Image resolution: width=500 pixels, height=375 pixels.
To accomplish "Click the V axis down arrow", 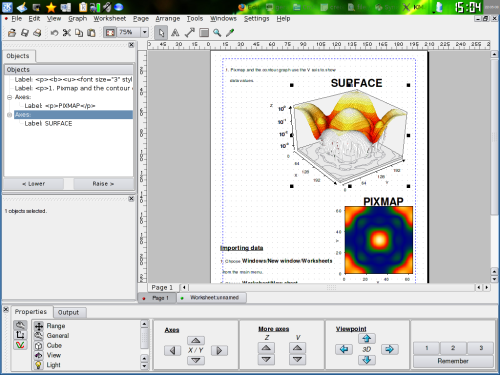I will tap(297, 359).
